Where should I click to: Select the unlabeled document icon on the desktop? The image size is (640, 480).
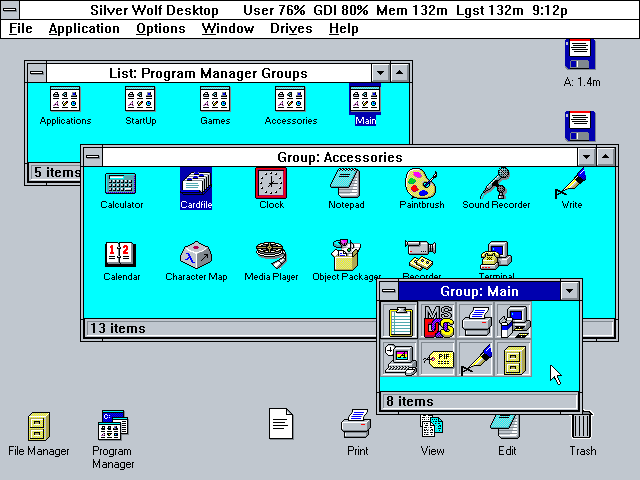(281, 424)
